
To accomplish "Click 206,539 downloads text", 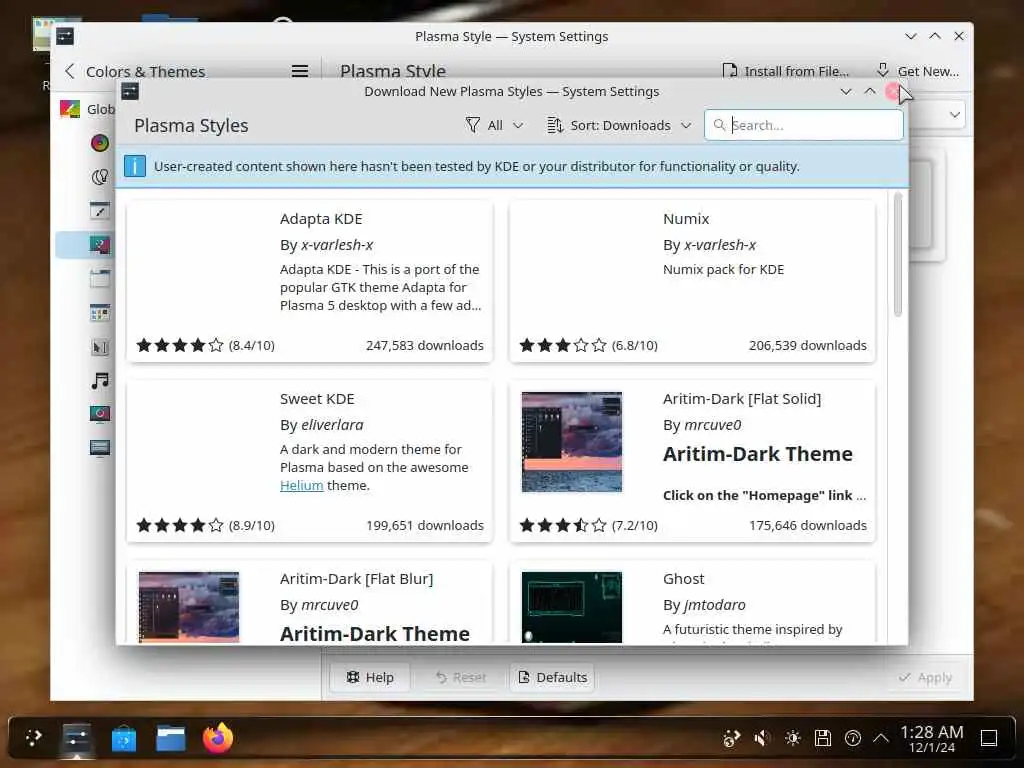I will (808, 345).
